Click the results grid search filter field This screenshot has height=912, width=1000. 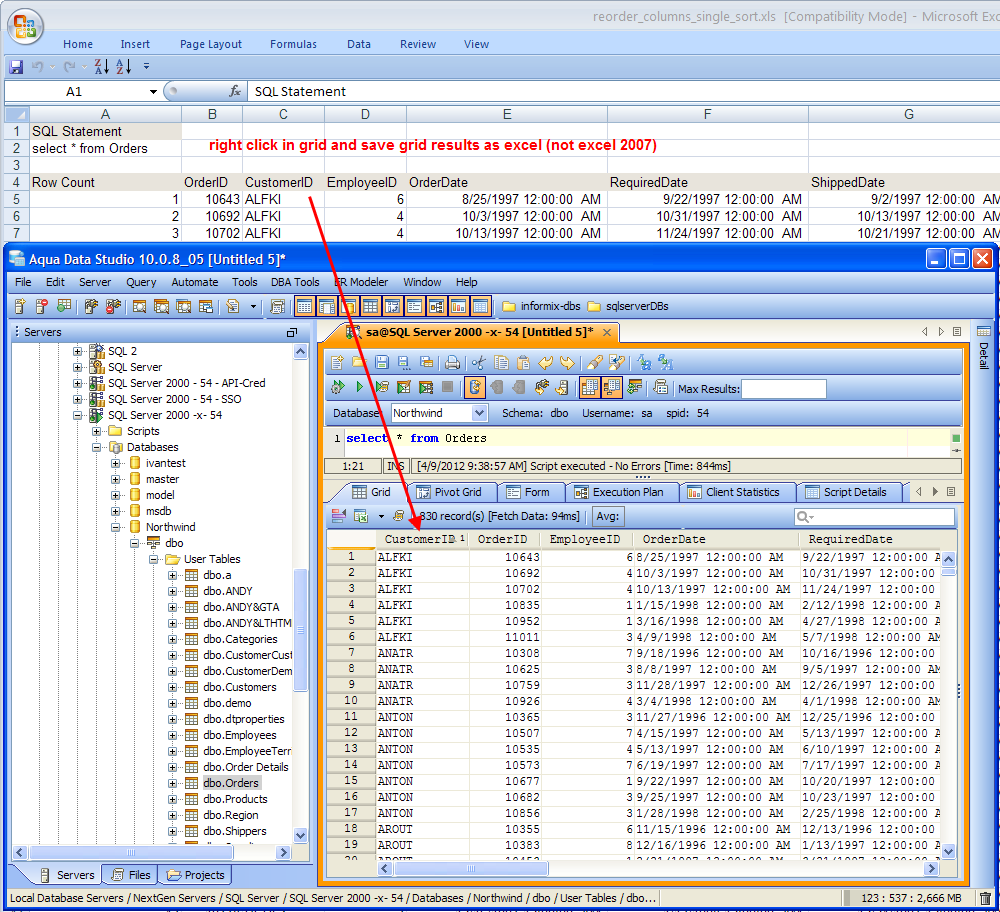874,517
